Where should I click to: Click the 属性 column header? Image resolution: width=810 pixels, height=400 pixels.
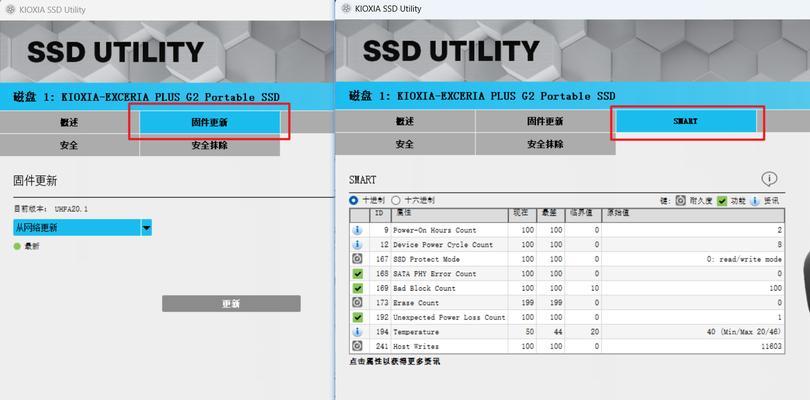tap(449, 213)
